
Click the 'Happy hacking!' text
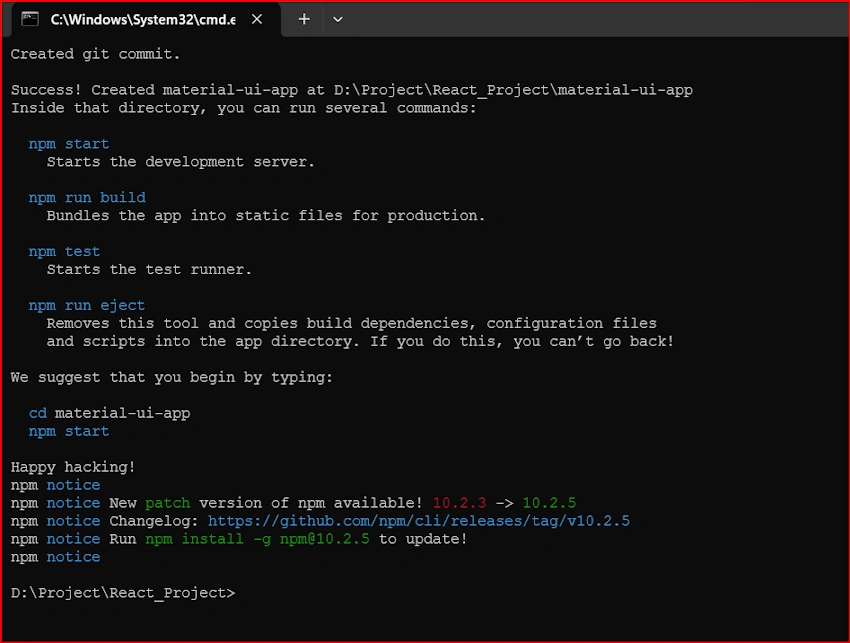click(x=73, y=467)
